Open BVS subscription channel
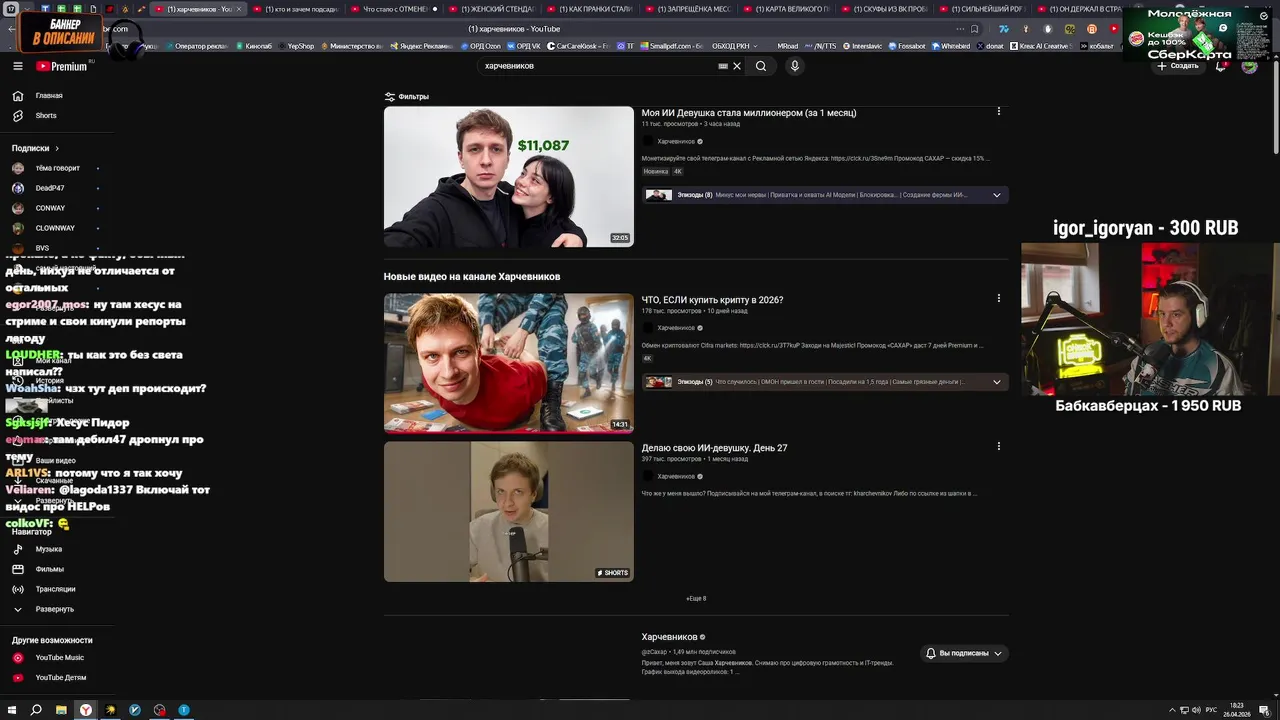1280x720 pixels. (42, 248)
